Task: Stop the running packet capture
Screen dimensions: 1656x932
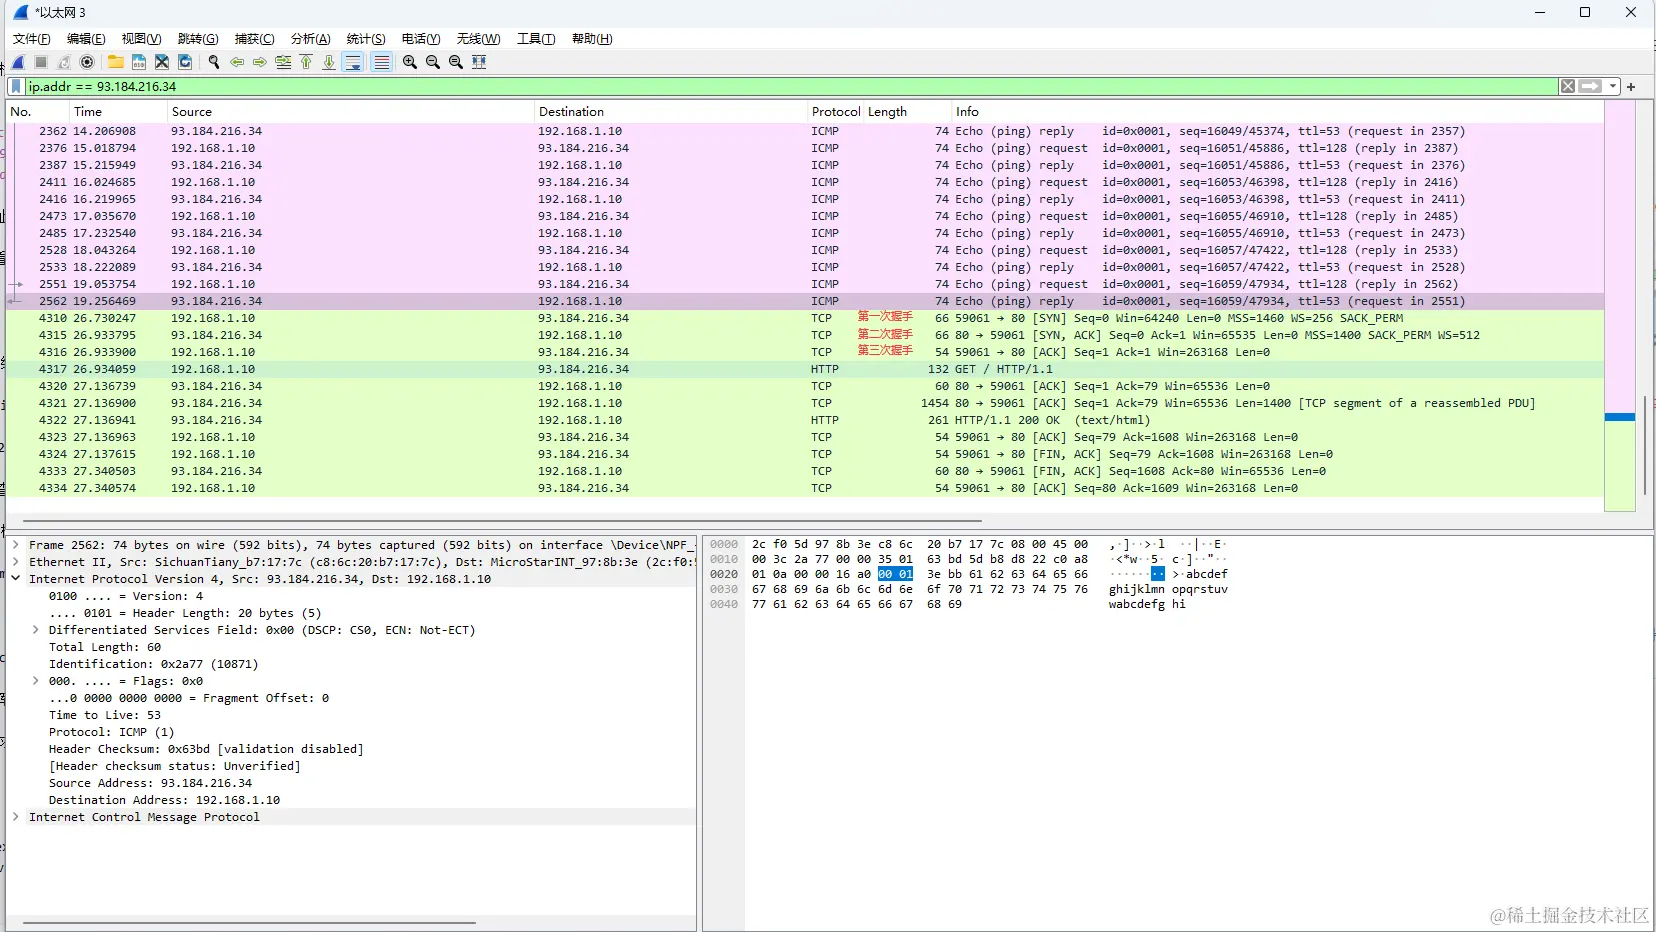Action: tap(41, 62)
